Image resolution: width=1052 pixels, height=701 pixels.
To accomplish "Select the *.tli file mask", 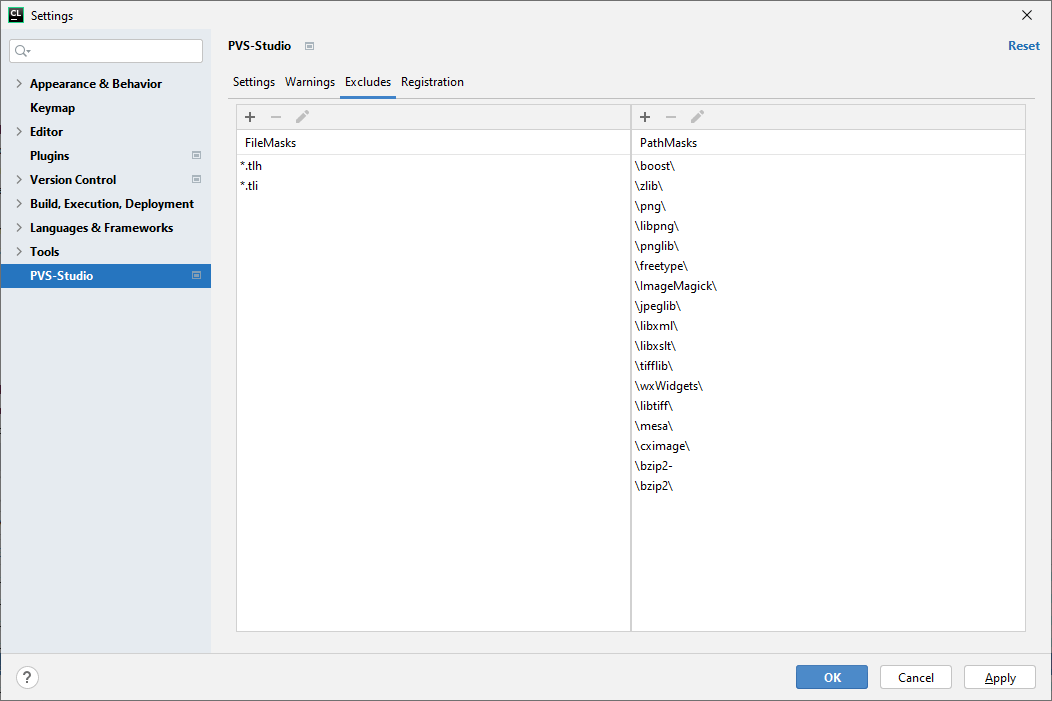I will [433, 186].
